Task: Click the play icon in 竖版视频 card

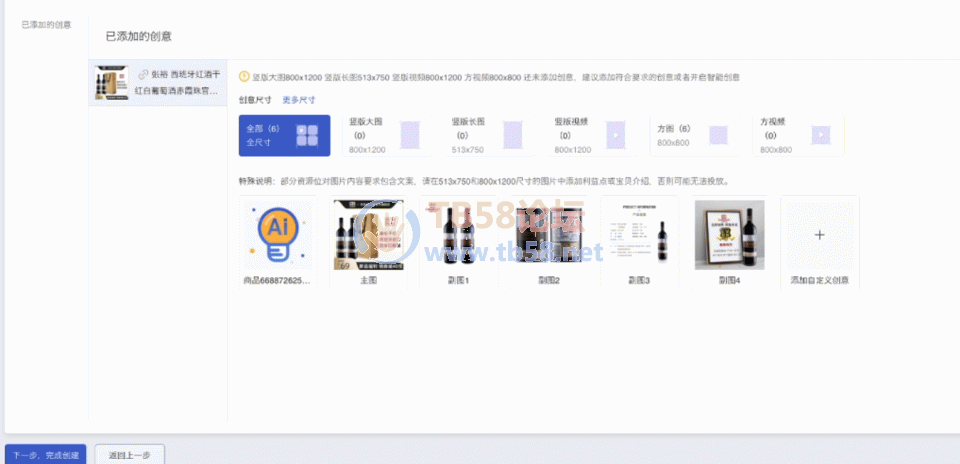Action: [x=615, y=136]
